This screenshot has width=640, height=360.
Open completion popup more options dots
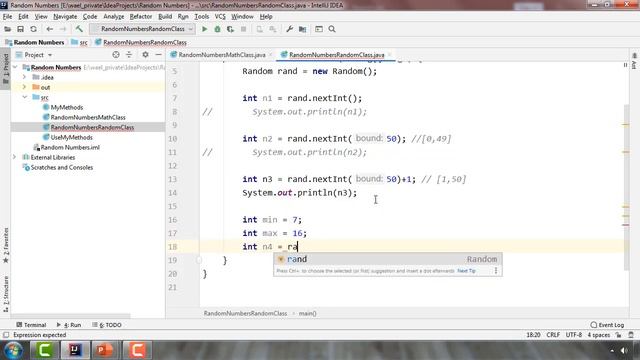coord(496,271)
